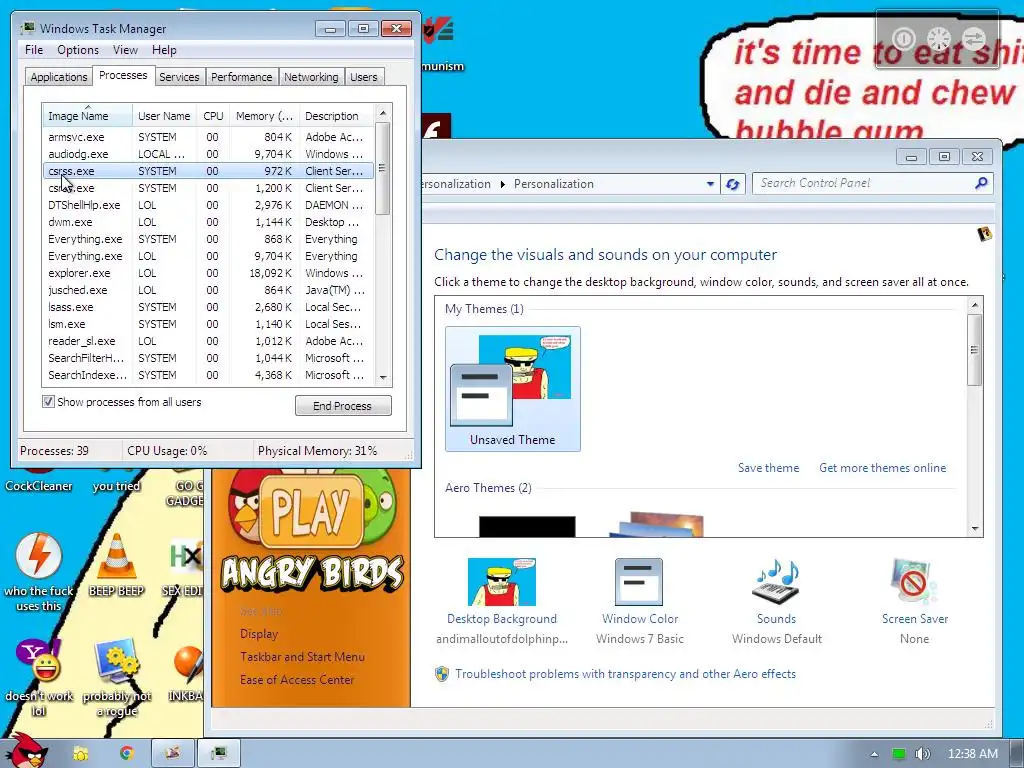This screenshot has width=1024, height=768.
Task: Click the themes list scroll up arrow
Action: tap(974, 305)
